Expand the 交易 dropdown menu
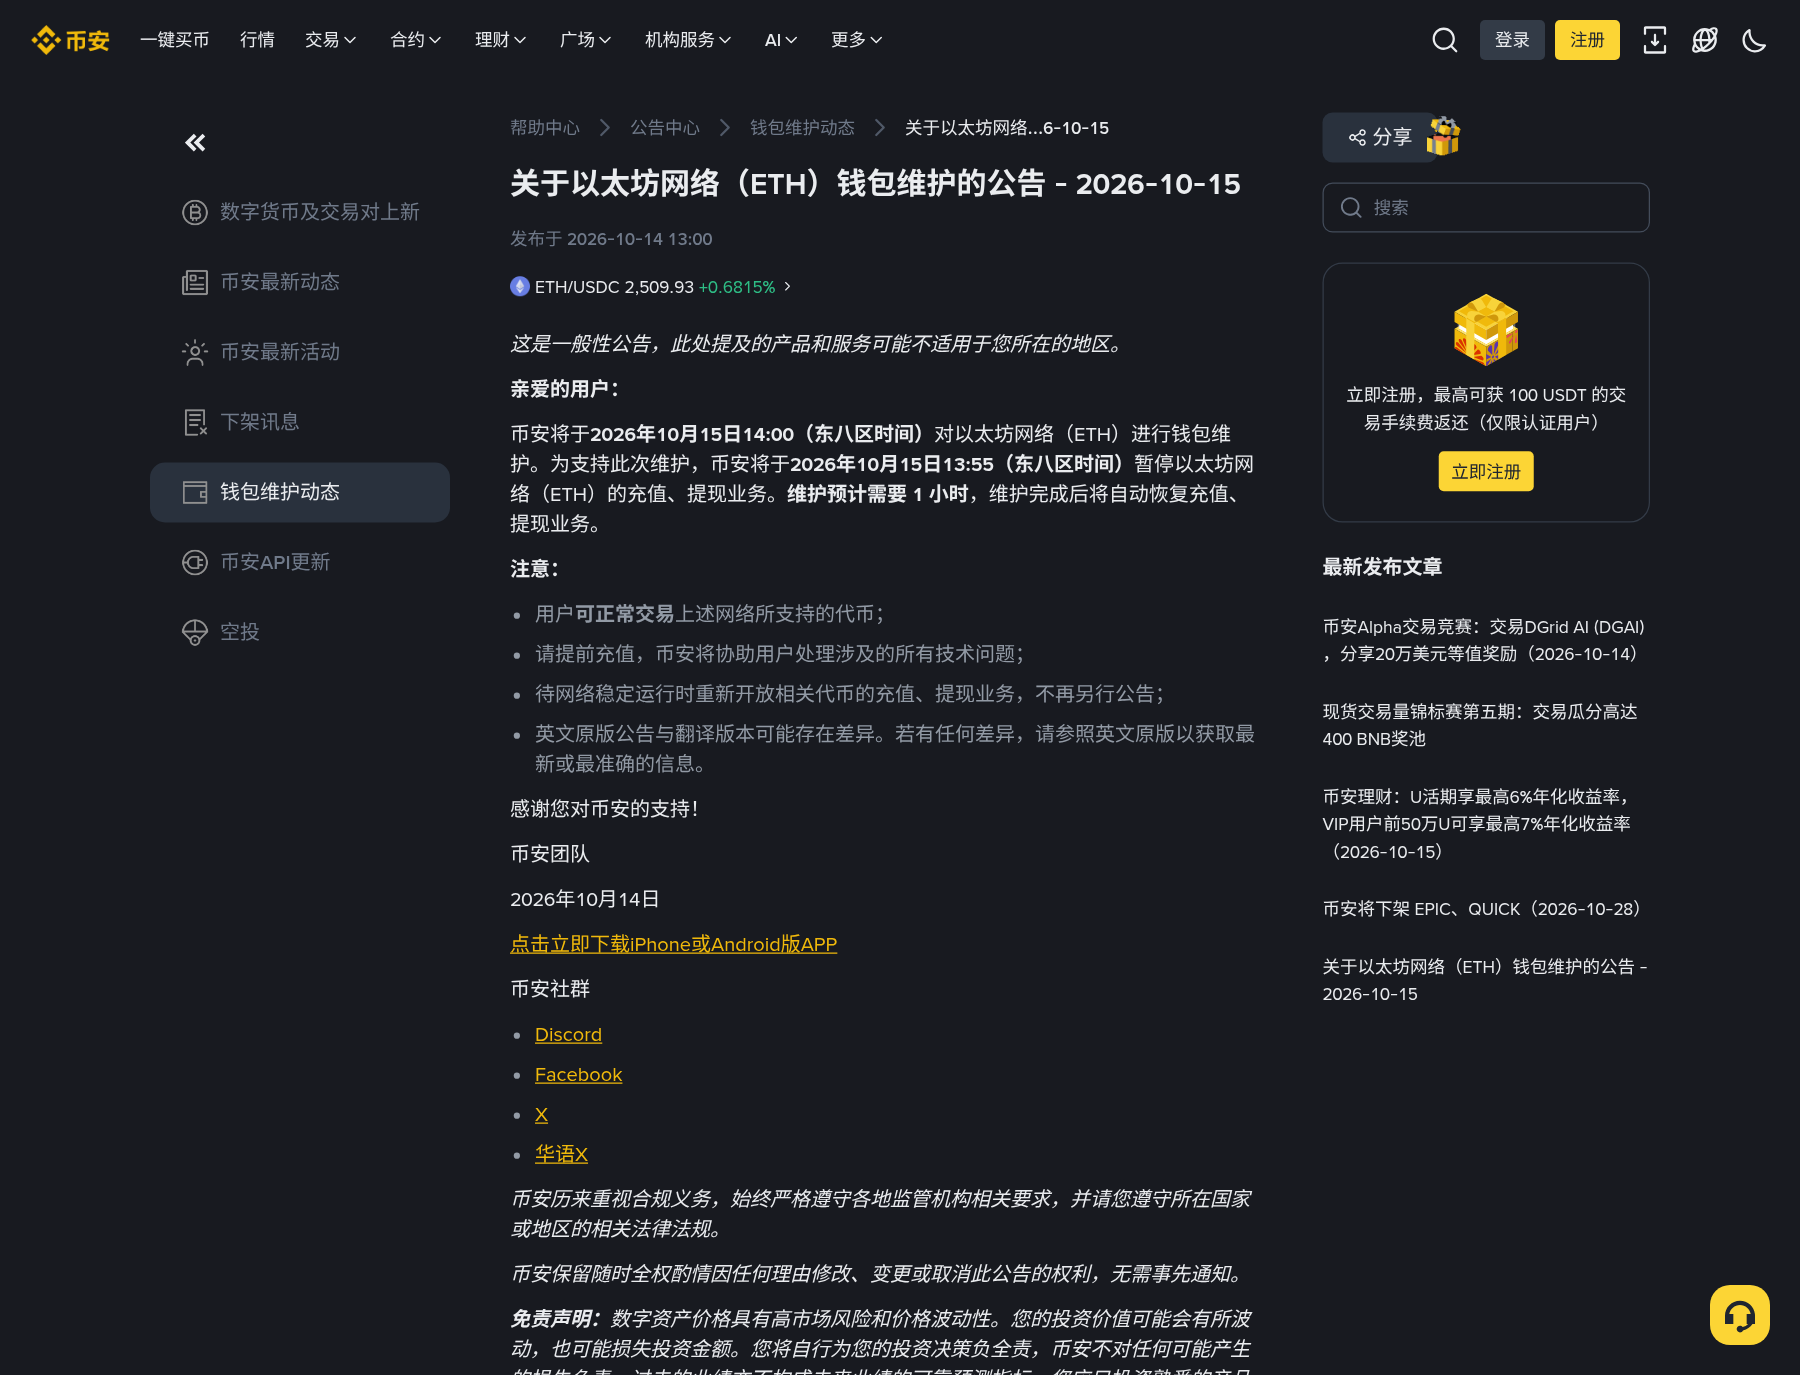Screen dimensions: 1800x1375 (330, 40)
